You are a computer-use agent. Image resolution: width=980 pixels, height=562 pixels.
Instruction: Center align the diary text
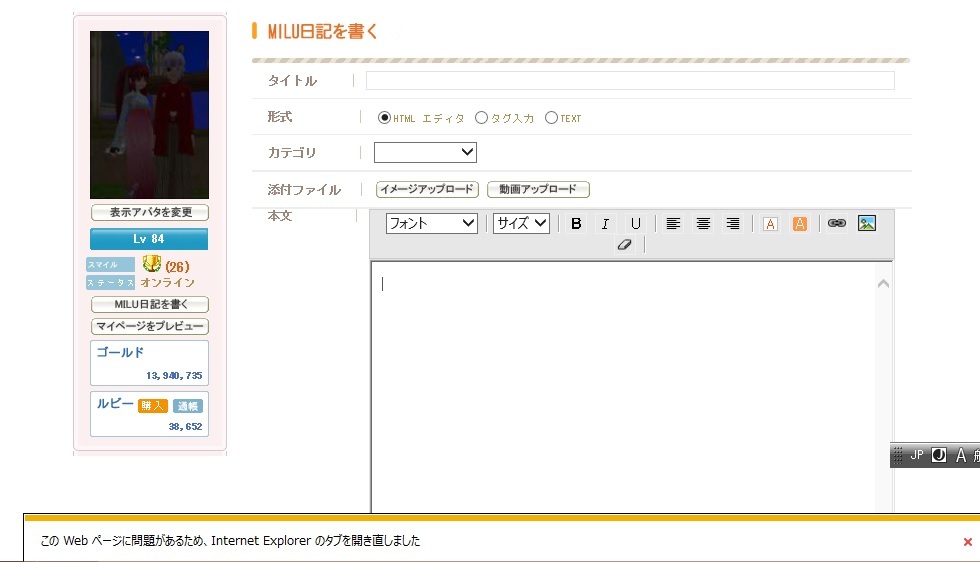(703, 224)
